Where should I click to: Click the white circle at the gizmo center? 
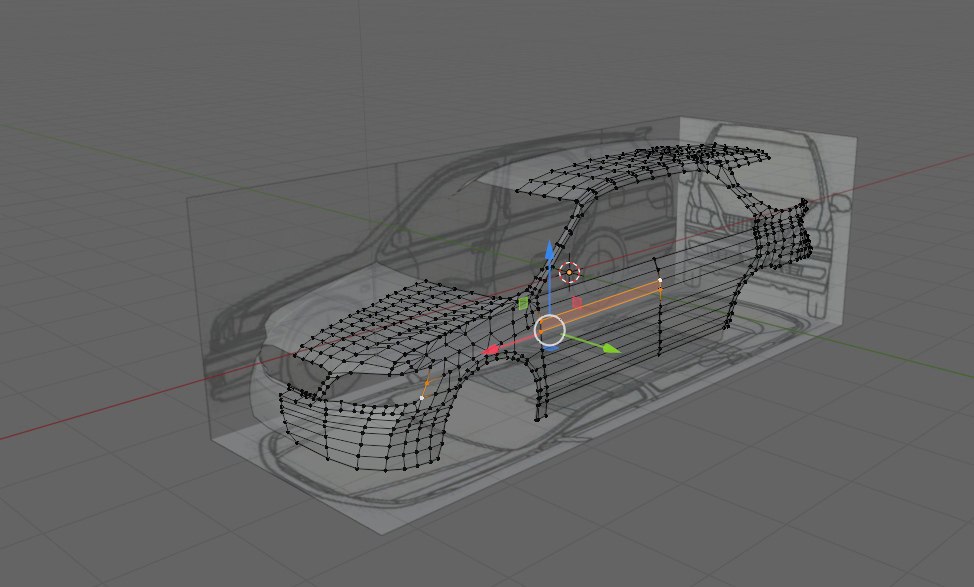click(x=551, y=330)
